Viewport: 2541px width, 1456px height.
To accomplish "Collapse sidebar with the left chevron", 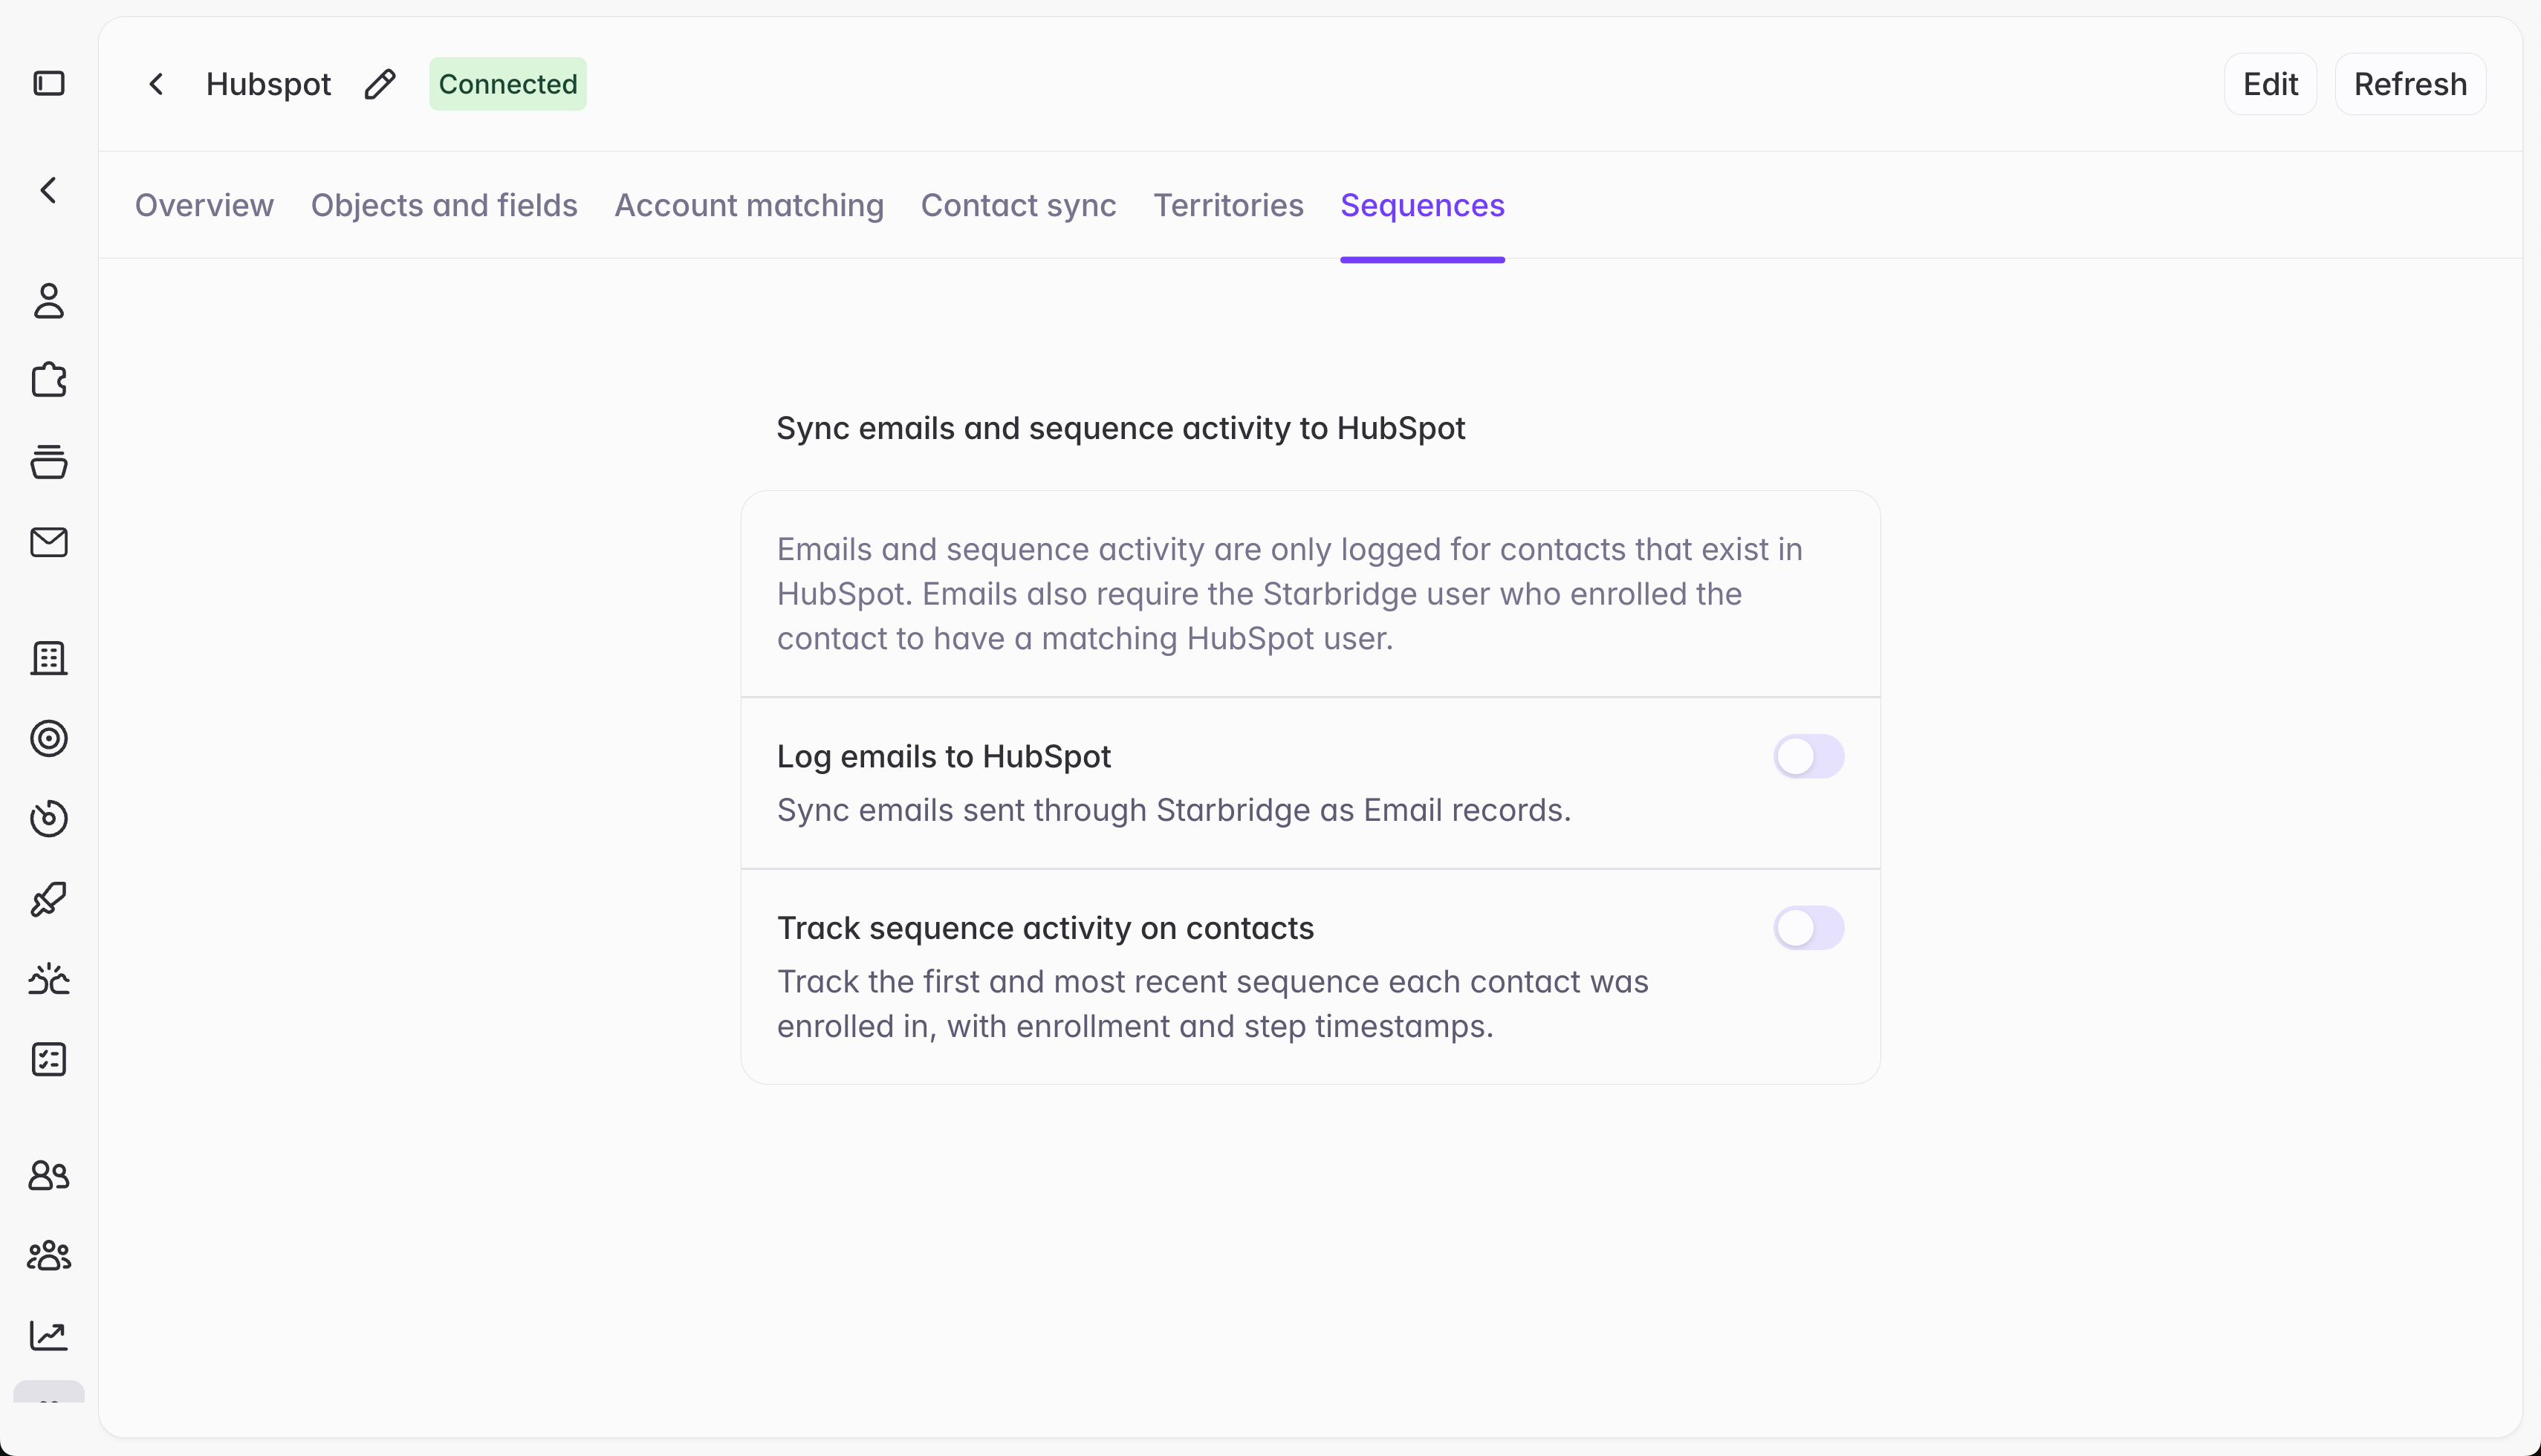I will coord(49,190).
